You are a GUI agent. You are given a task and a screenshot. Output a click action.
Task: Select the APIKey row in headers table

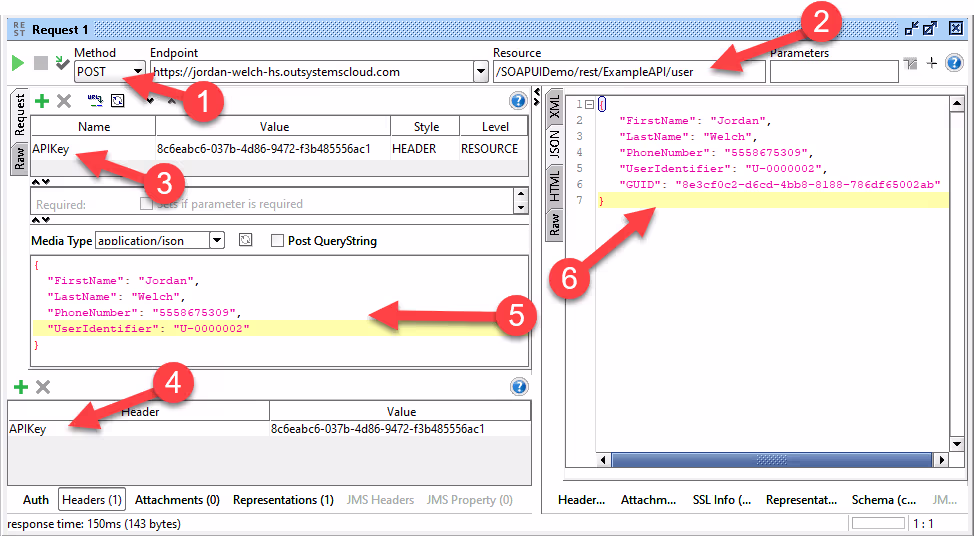pos(270,429)
